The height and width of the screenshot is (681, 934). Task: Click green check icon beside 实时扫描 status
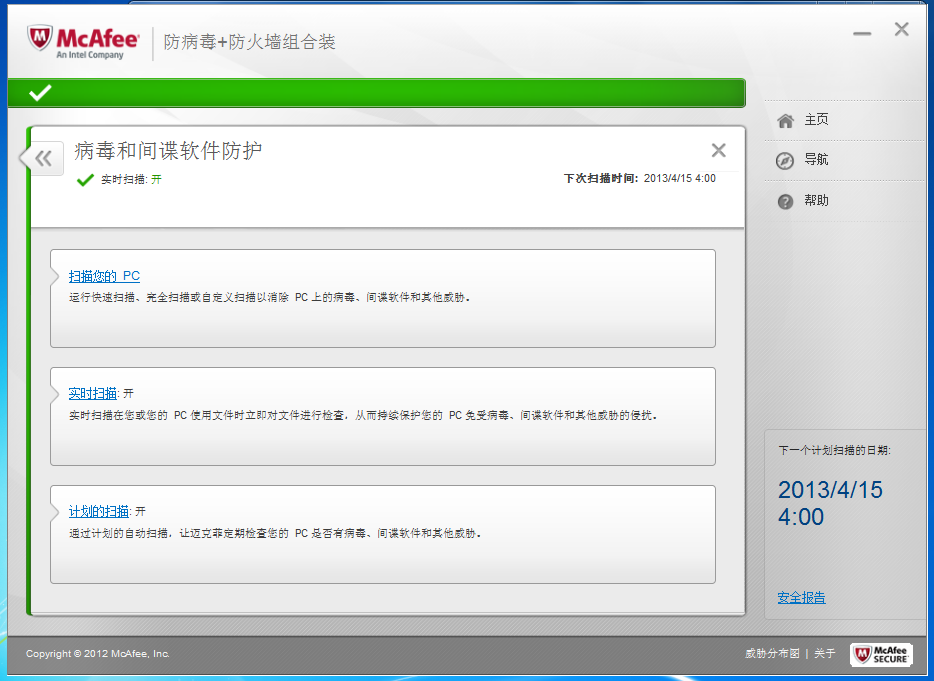tap(85, 180)
